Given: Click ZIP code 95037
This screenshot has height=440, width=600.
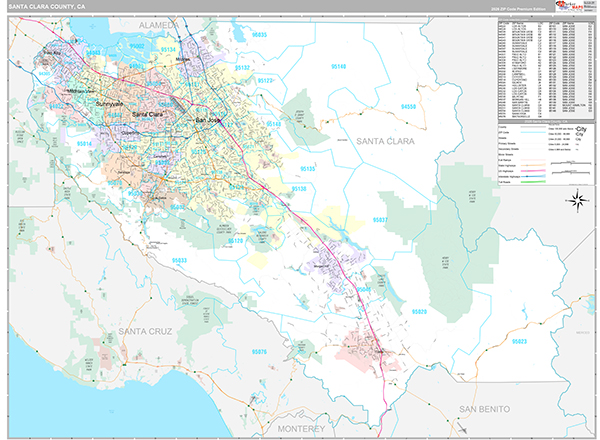Looking at the screenshot, I should click(380, 220).
